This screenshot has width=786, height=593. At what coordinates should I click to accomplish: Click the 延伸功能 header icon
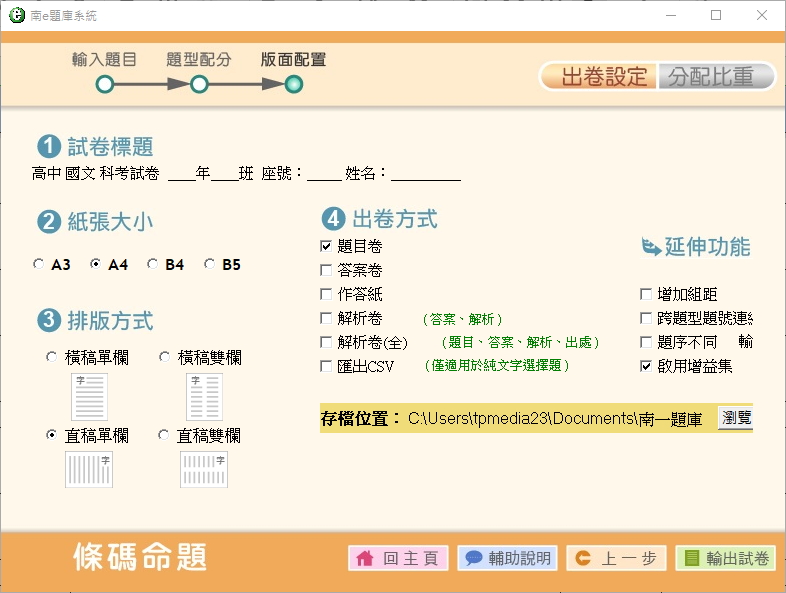click(x=651, y=247)
